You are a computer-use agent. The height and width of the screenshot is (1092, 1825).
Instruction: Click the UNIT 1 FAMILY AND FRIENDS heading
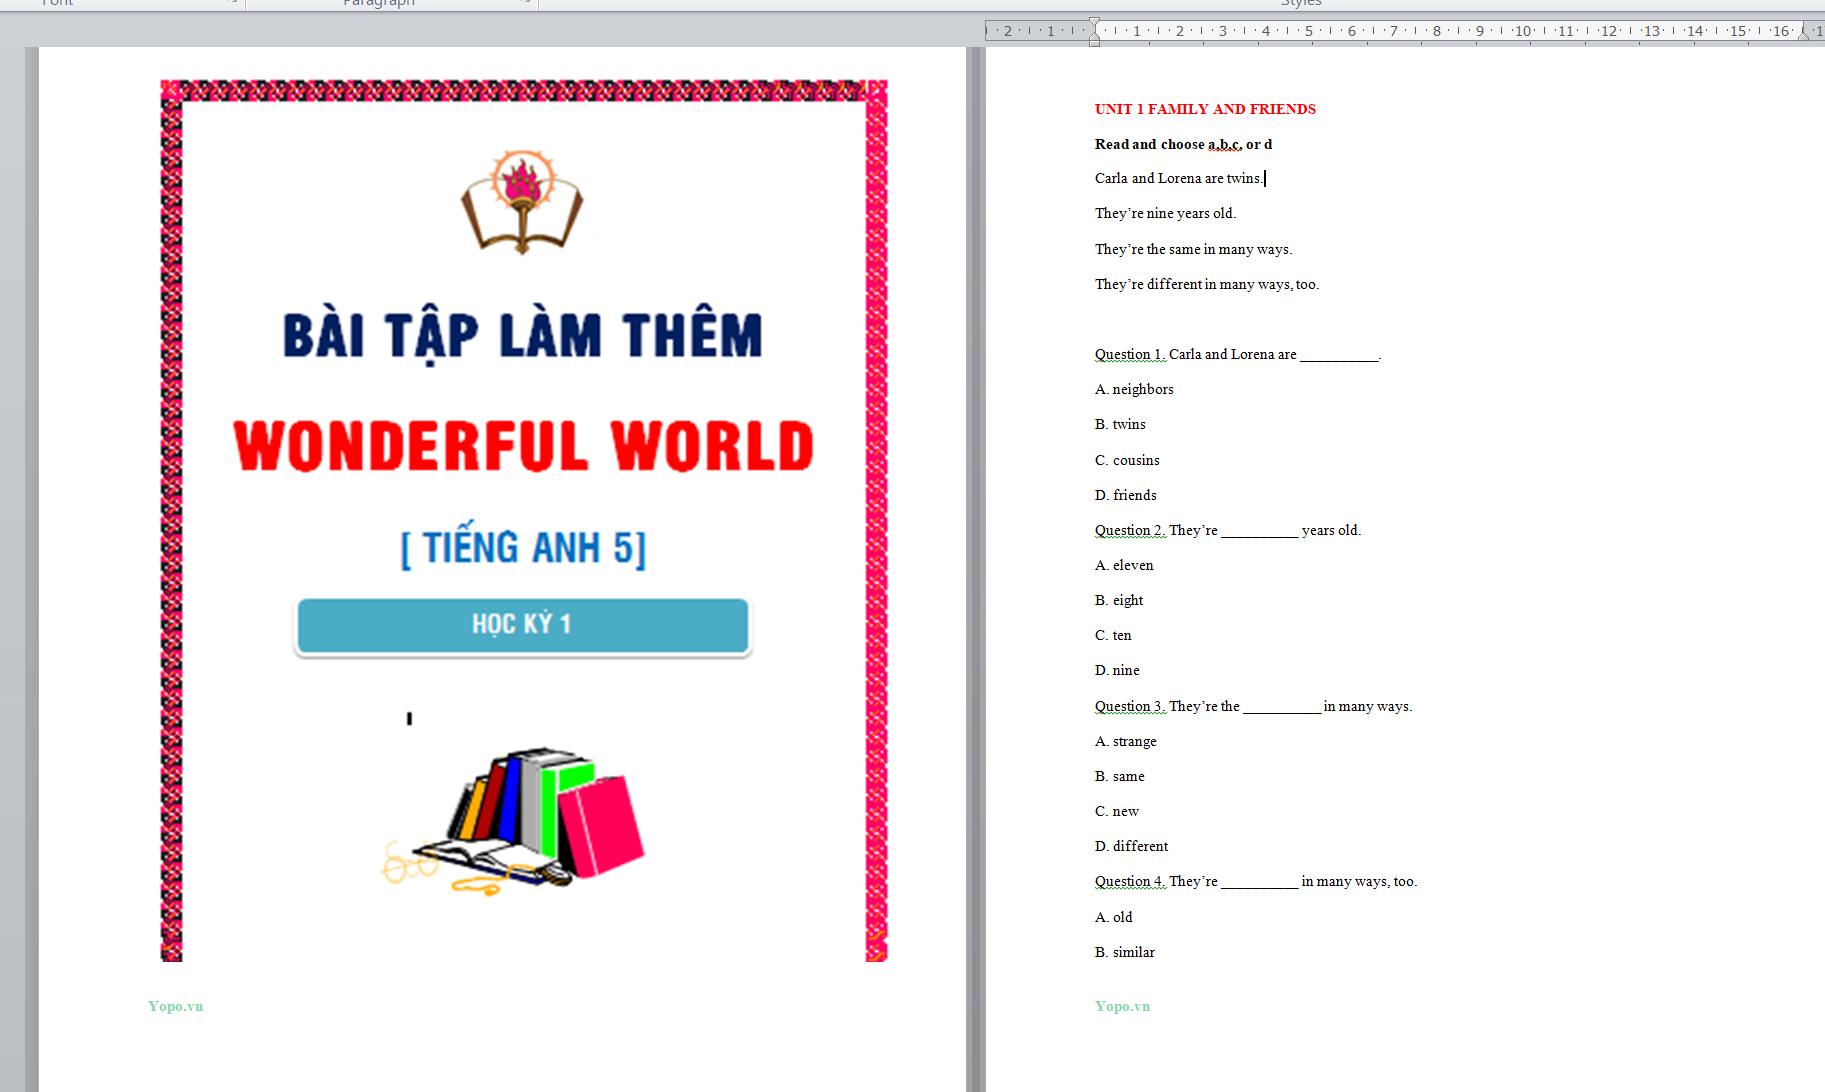pos(1205,109)
